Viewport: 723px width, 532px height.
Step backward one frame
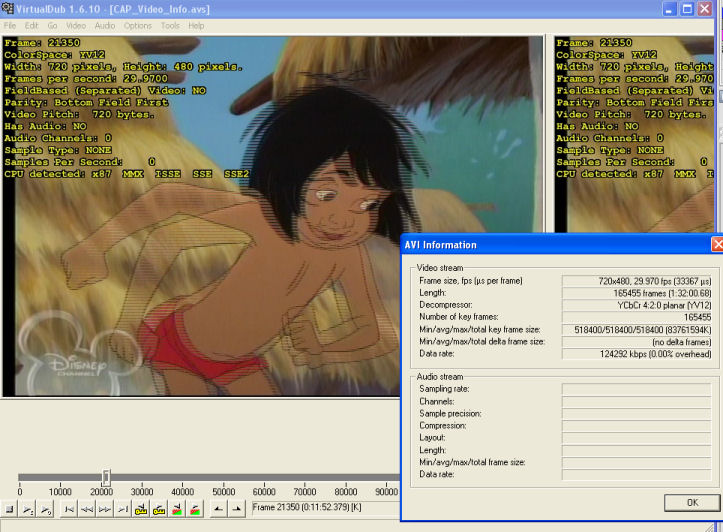coord(87,509)
